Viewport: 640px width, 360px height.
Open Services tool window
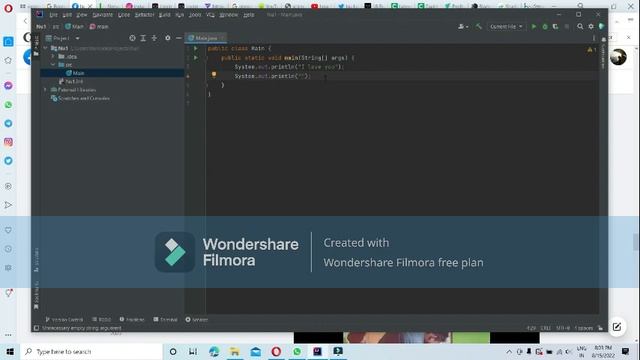tap(197, 320)
